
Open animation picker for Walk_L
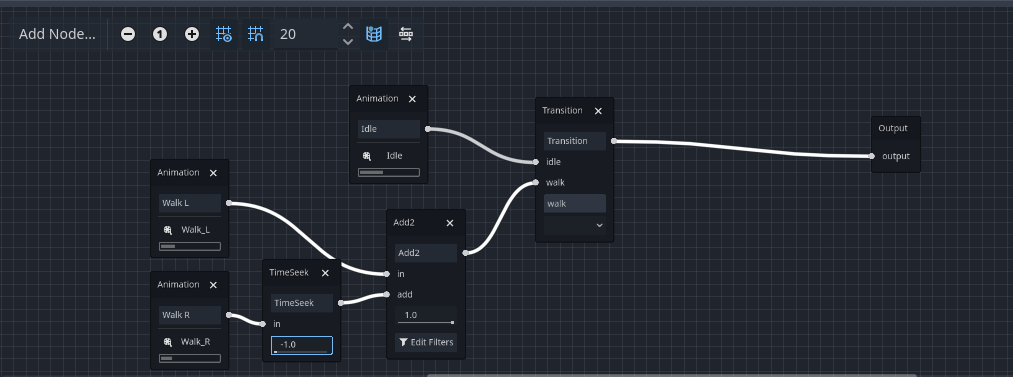(x=190, y=230)
